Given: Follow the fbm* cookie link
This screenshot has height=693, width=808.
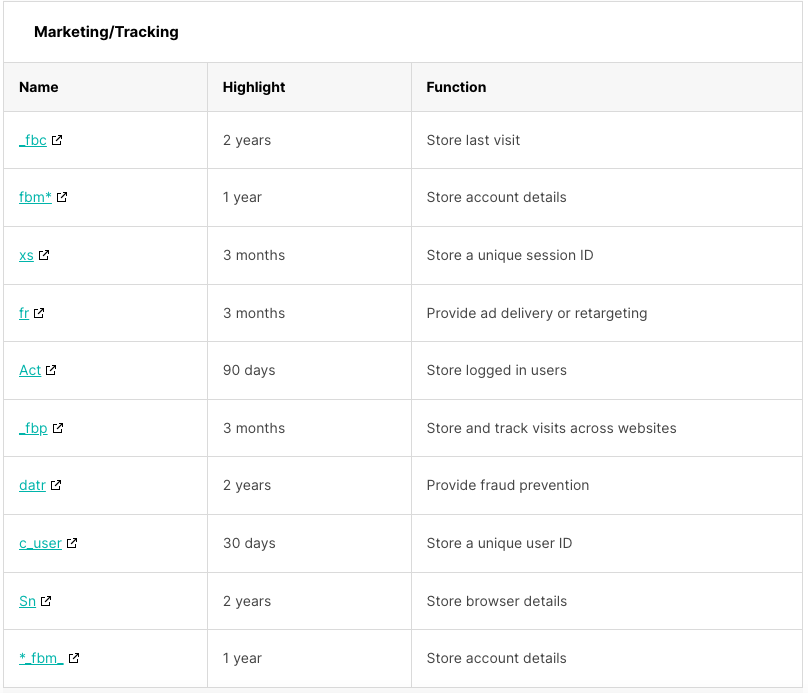Looking at the screenshot, I should pos(36,197).
